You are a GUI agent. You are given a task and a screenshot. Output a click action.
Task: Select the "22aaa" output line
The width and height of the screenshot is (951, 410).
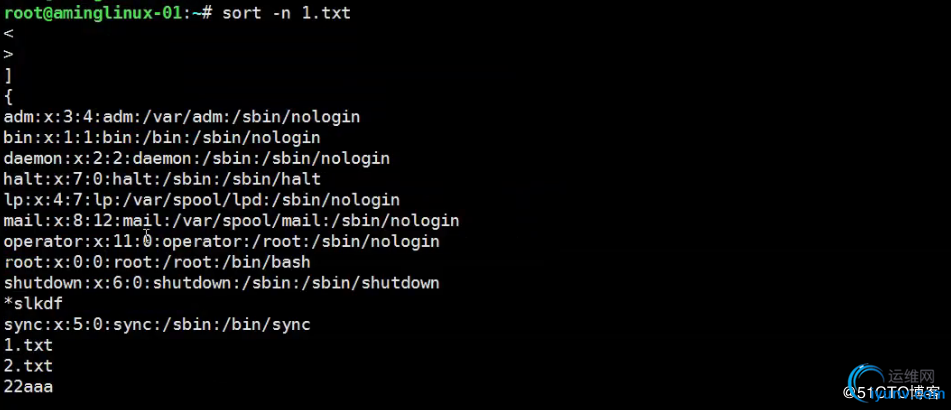point(28,386)
